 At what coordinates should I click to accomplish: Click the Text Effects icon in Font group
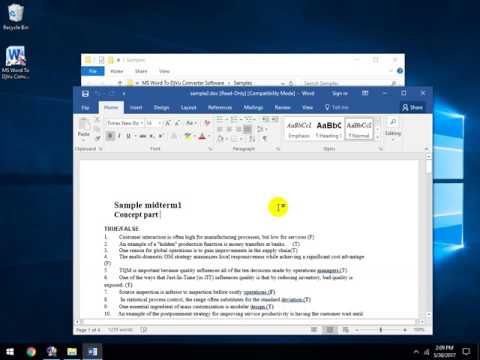pos(174,136)
